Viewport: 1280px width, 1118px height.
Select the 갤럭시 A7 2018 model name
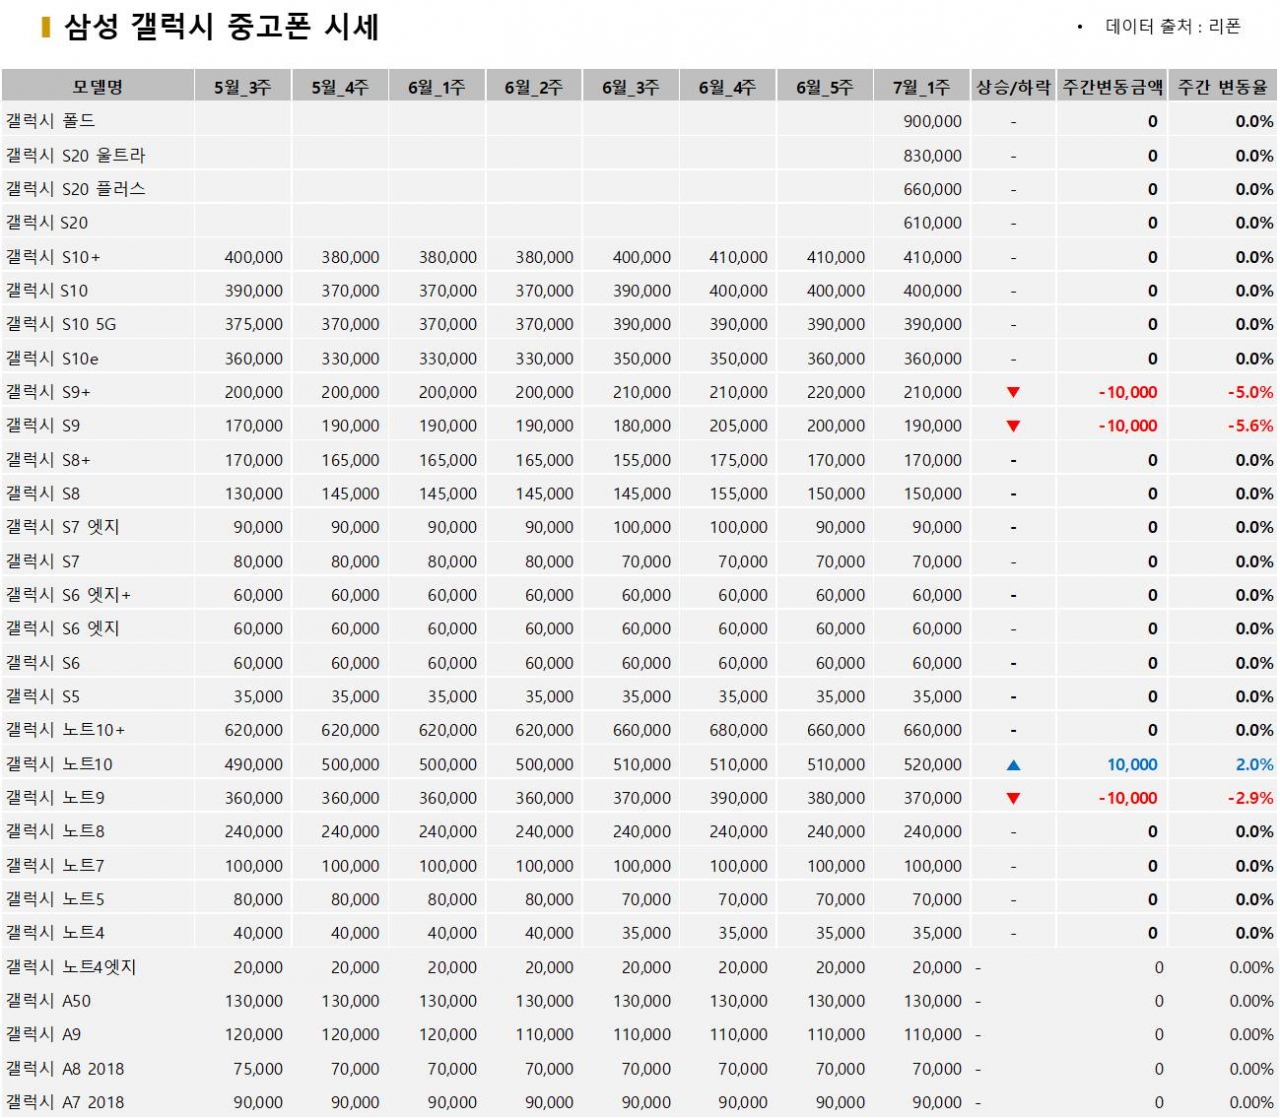[x=65, y=1102]
